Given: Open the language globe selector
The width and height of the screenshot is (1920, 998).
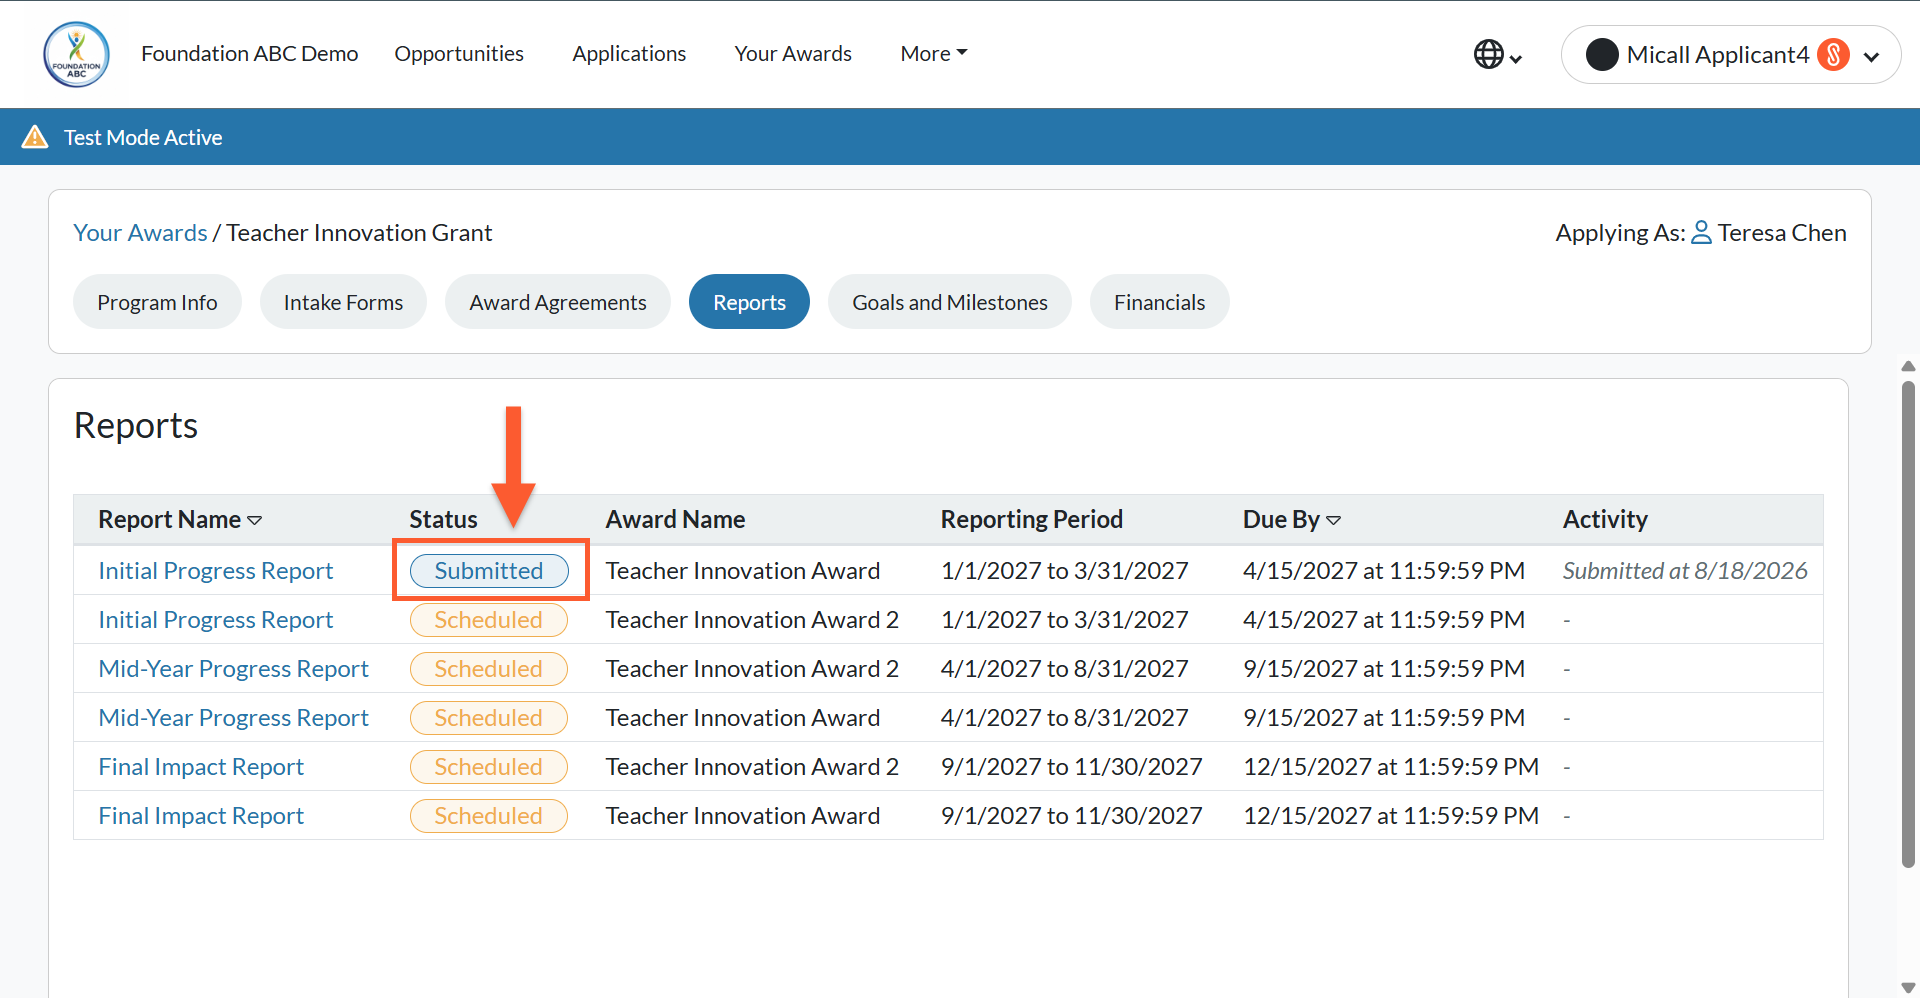Looking at the screenshot, I should [1497, 55].
